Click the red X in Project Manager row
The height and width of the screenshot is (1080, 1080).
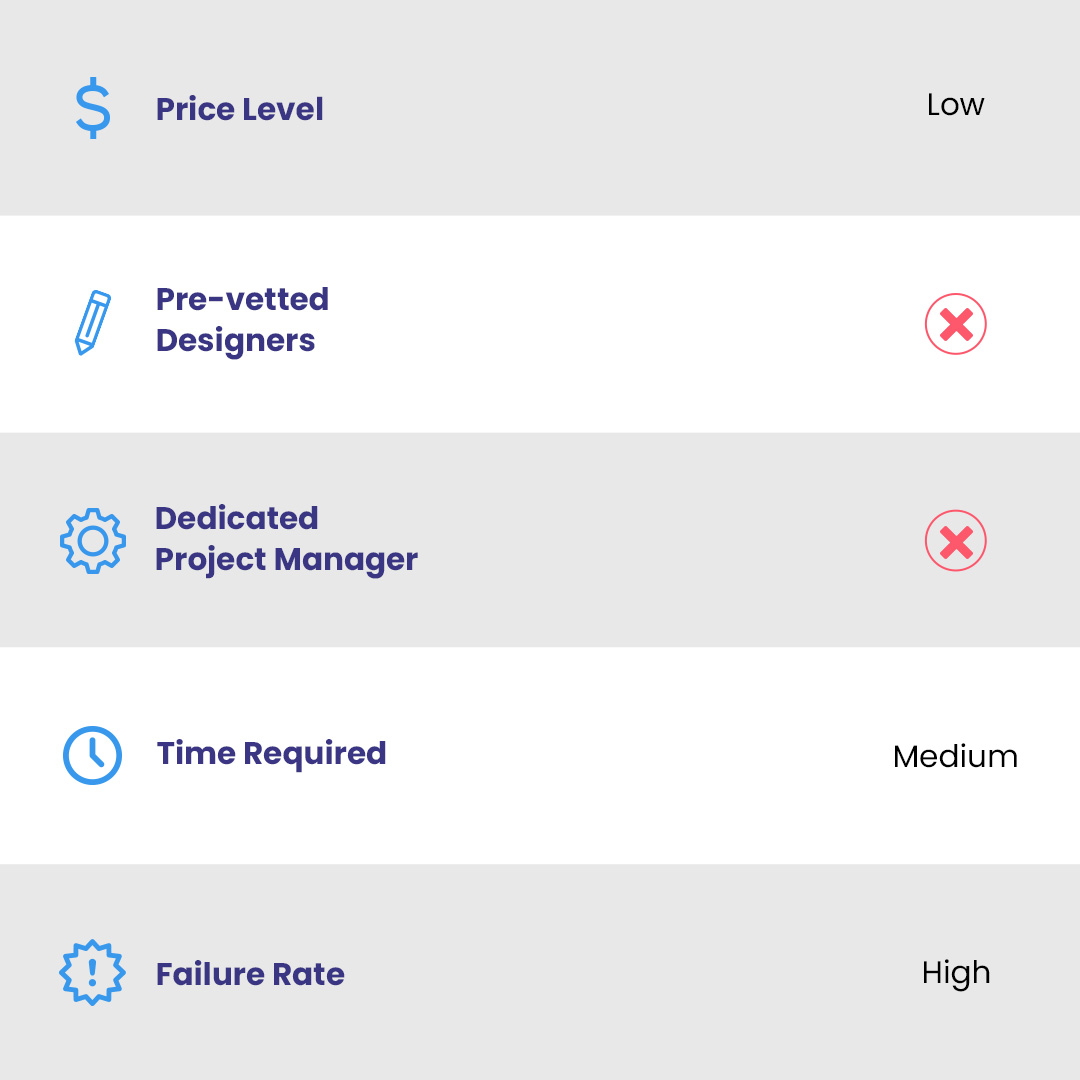[x=956, y=541]
